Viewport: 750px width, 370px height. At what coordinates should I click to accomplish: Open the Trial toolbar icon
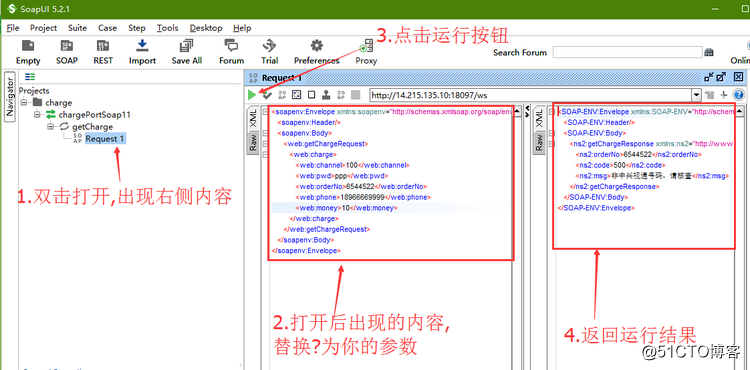(269, 52)
